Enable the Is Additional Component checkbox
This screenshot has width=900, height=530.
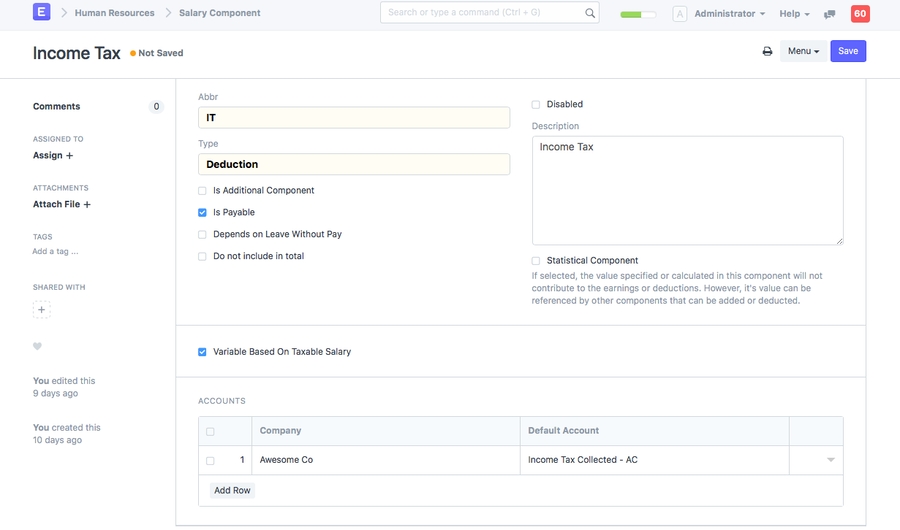tap(202, 191)
